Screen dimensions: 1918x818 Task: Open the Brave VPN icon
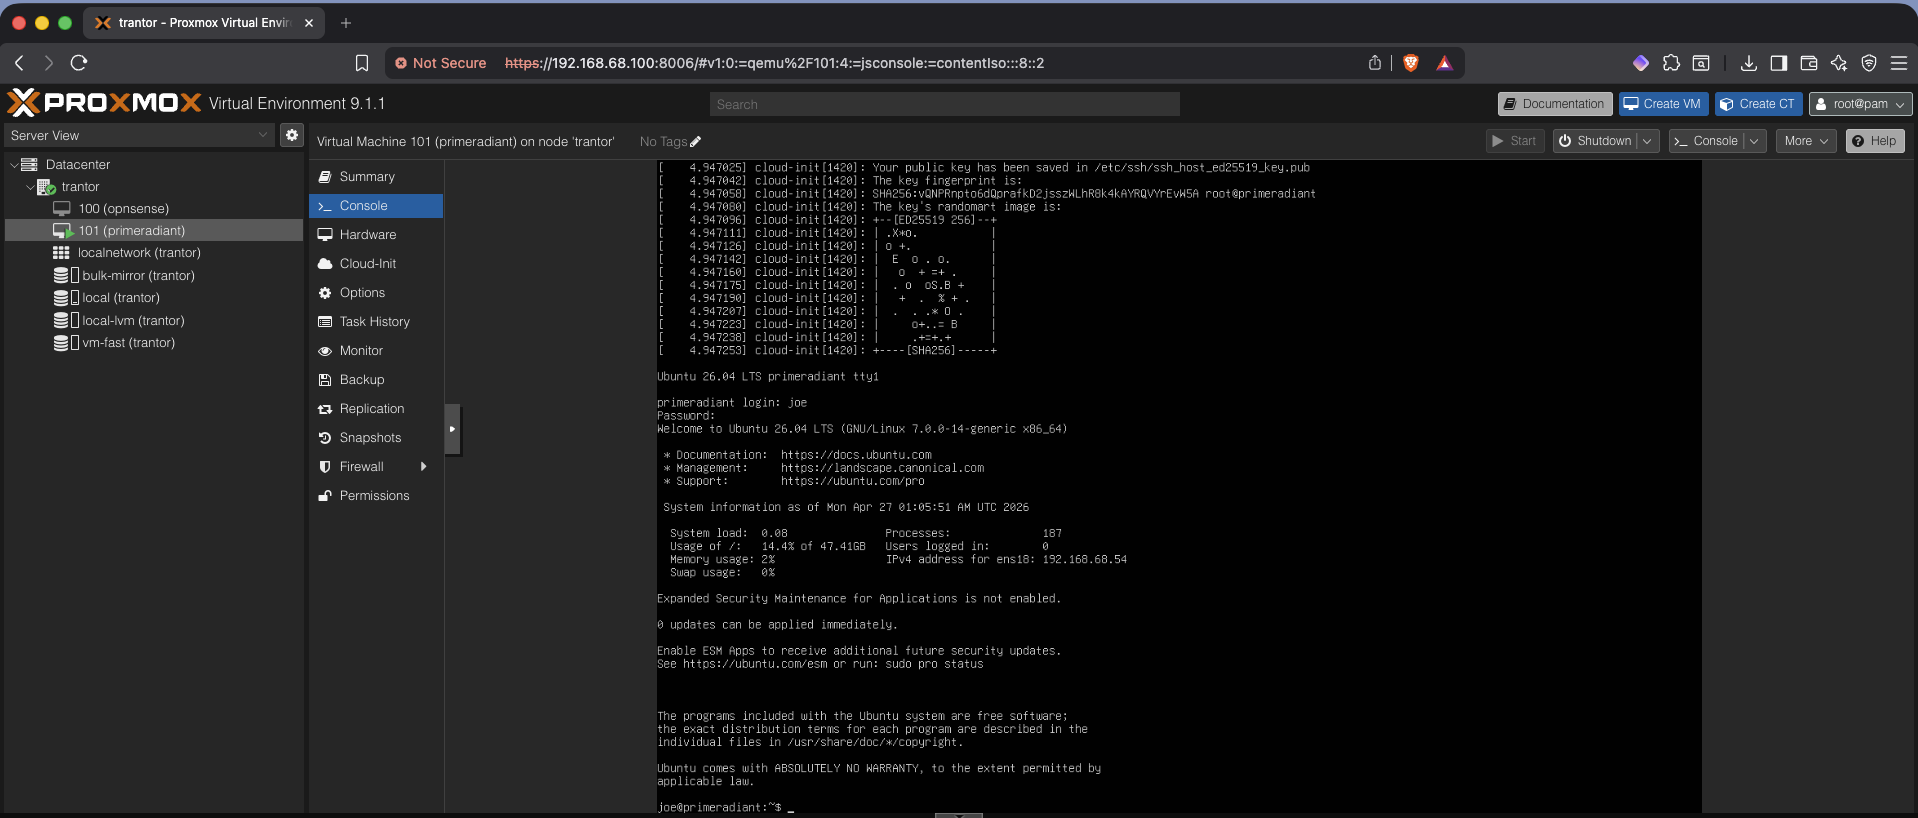[x=1868, y=63]
